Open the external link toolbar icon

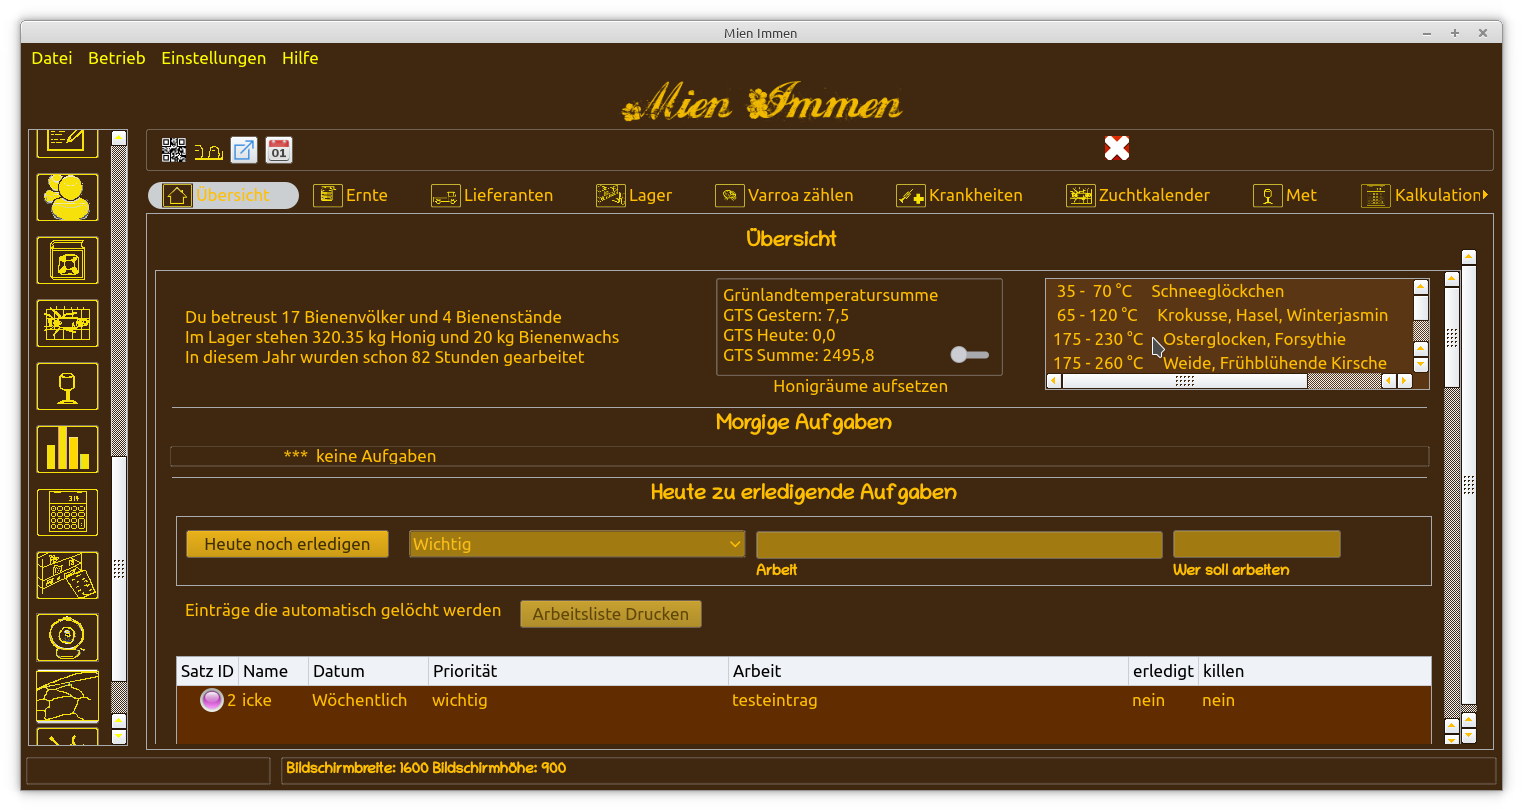[x=243, y=149]
